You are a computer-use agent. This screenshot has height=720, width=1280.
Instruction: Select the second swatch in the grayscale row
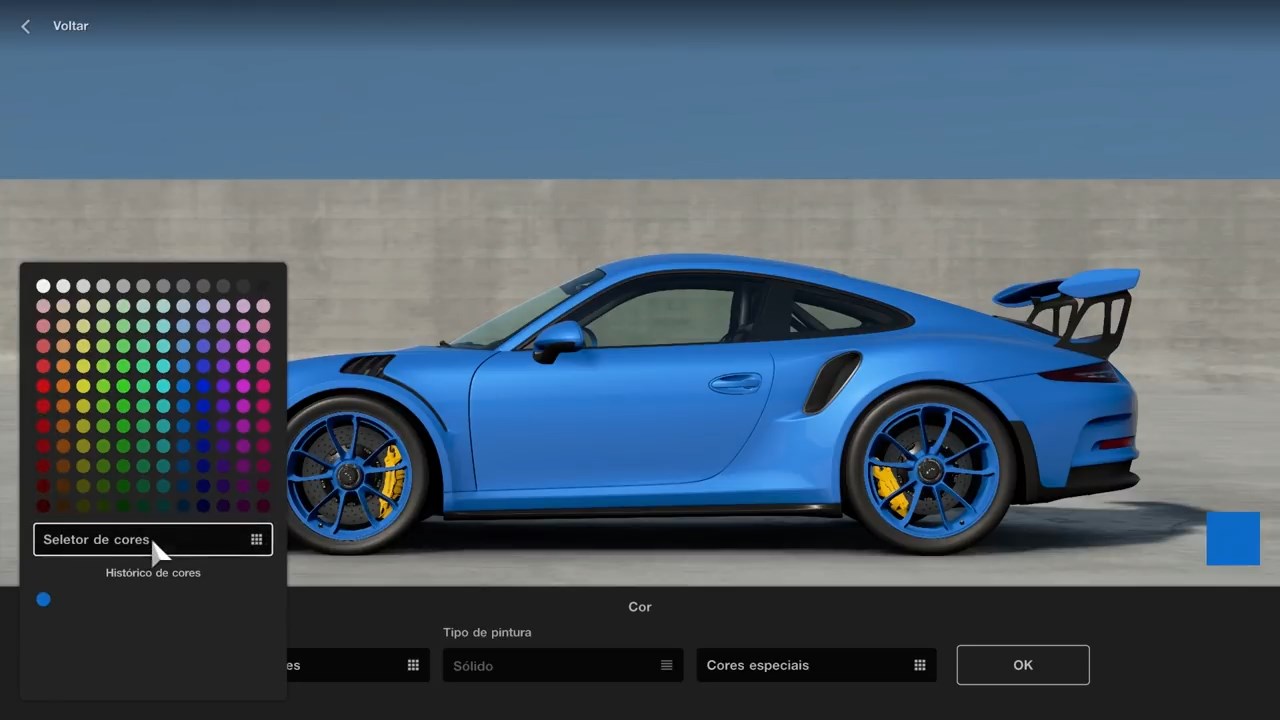(63, 286)
